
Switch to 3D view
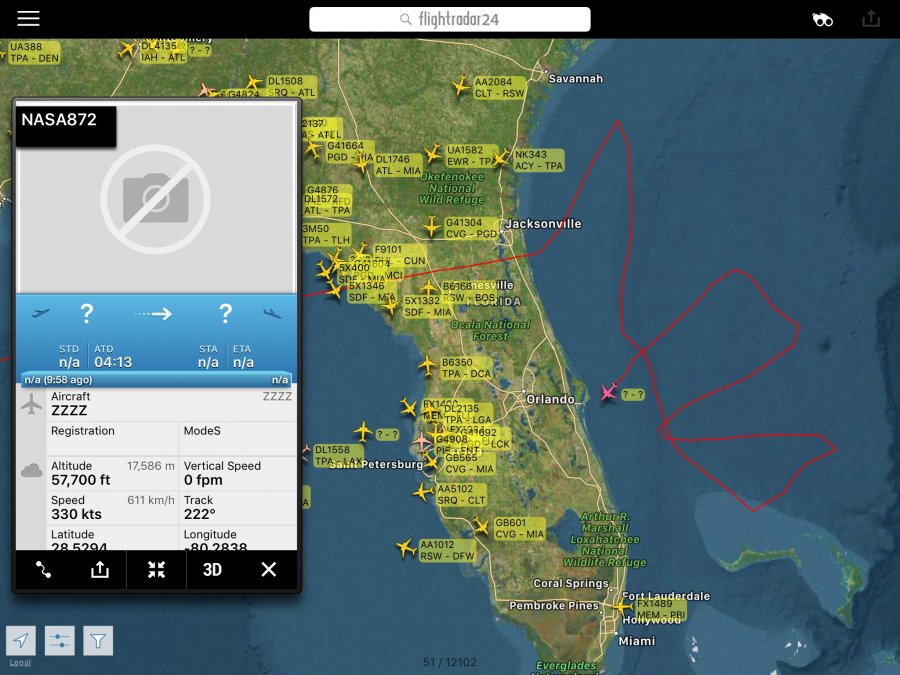pos(212,569)
